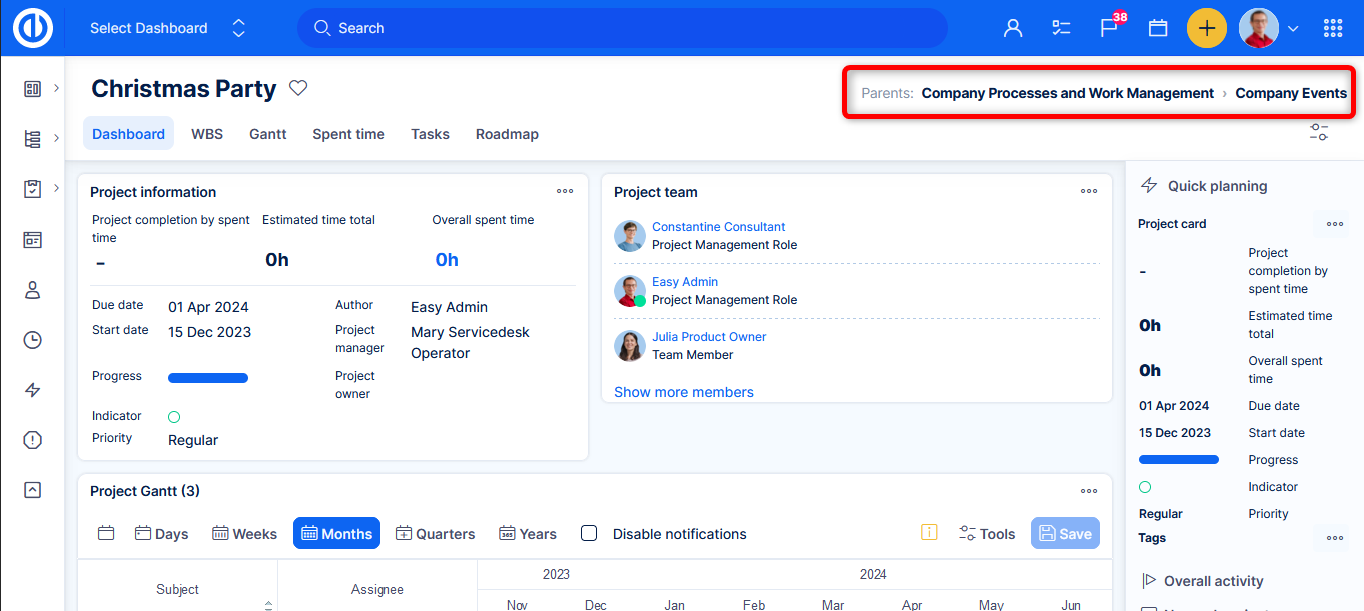Screen dimensions: 1364x611
Task: Open the calendar icon in top bar
Action: (1158, 28)
